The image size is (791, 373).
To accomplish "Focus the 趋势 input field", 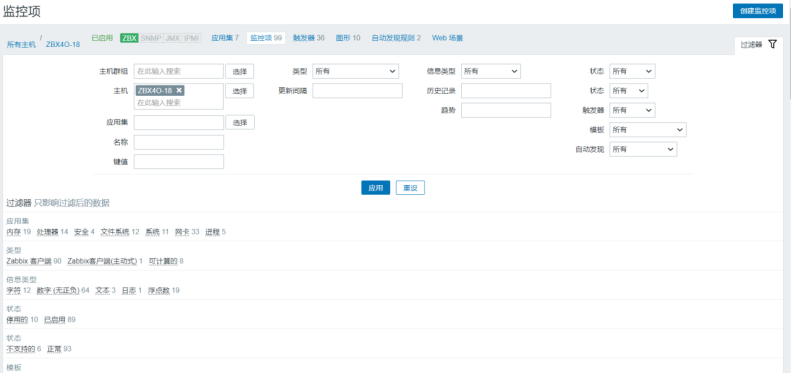I will tap(506, 110).
